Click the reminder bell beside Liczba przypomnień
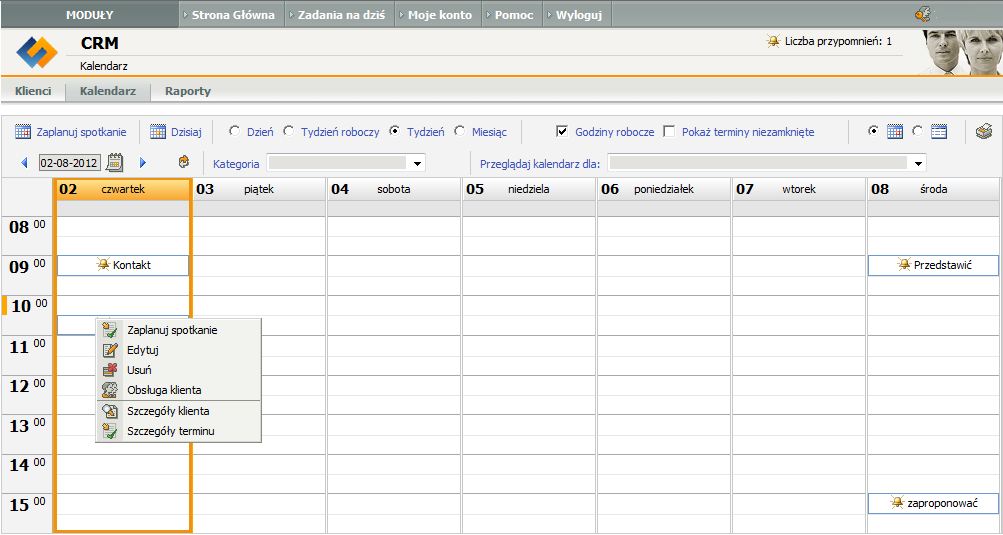 773,42
